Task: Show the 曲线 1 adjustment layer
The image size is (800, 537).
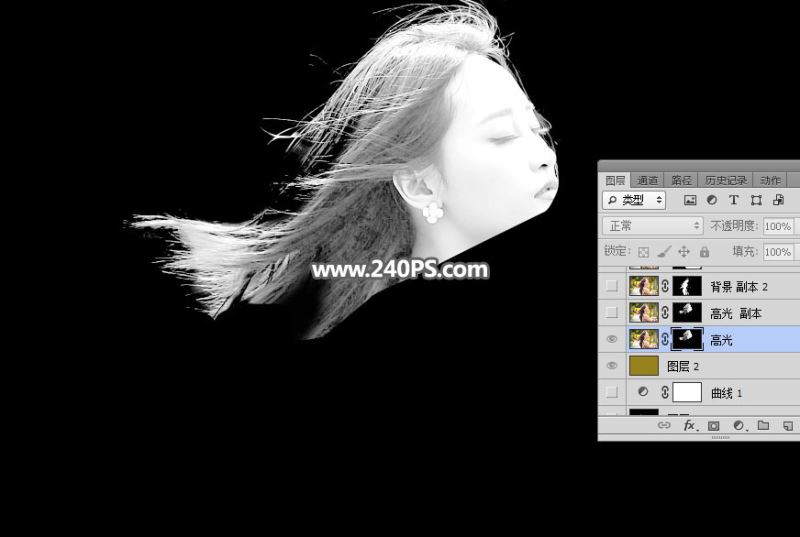Action: coord(611,392)
